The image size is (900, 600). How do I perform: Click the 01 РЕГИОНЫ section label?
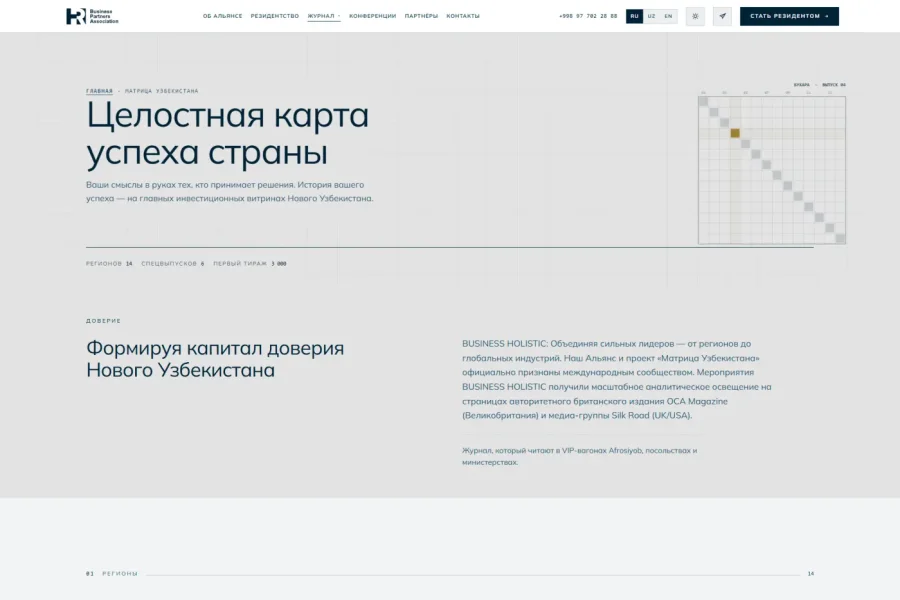(112, 574)
